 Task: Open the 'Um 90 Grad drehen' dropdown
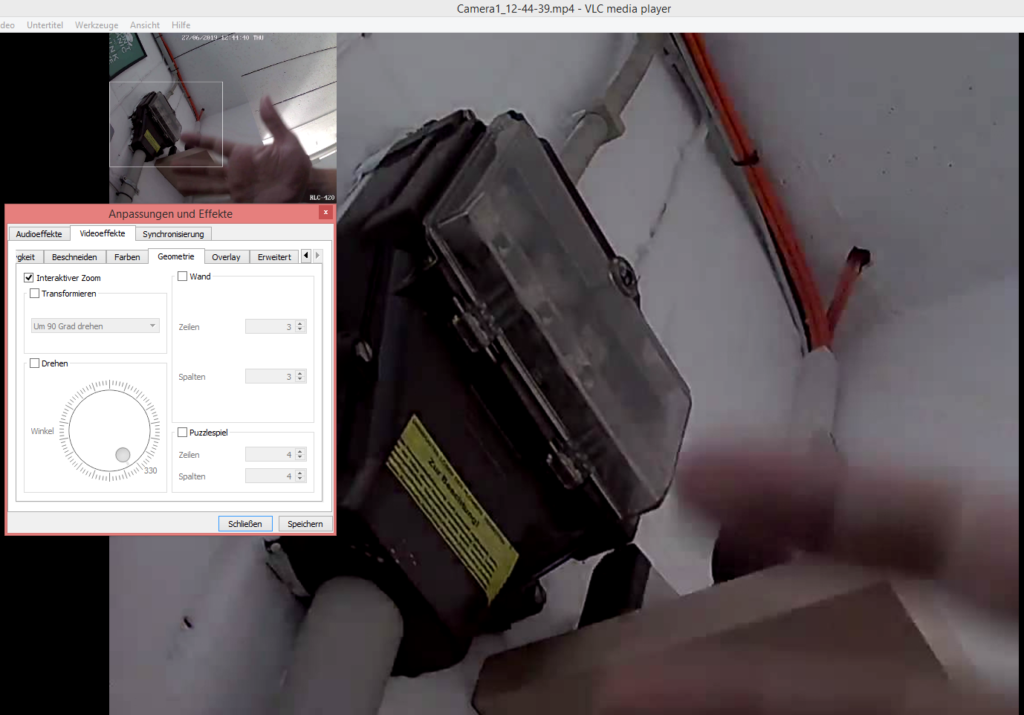pyautogui.click(x=95, y=326)
